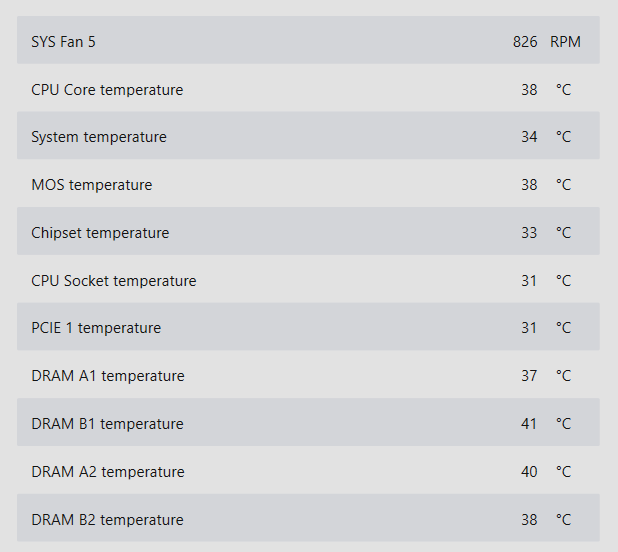The image size is (618, 552).
Task: Select the DRAM A2 temperature label
Action: click(x=108, y=472)
